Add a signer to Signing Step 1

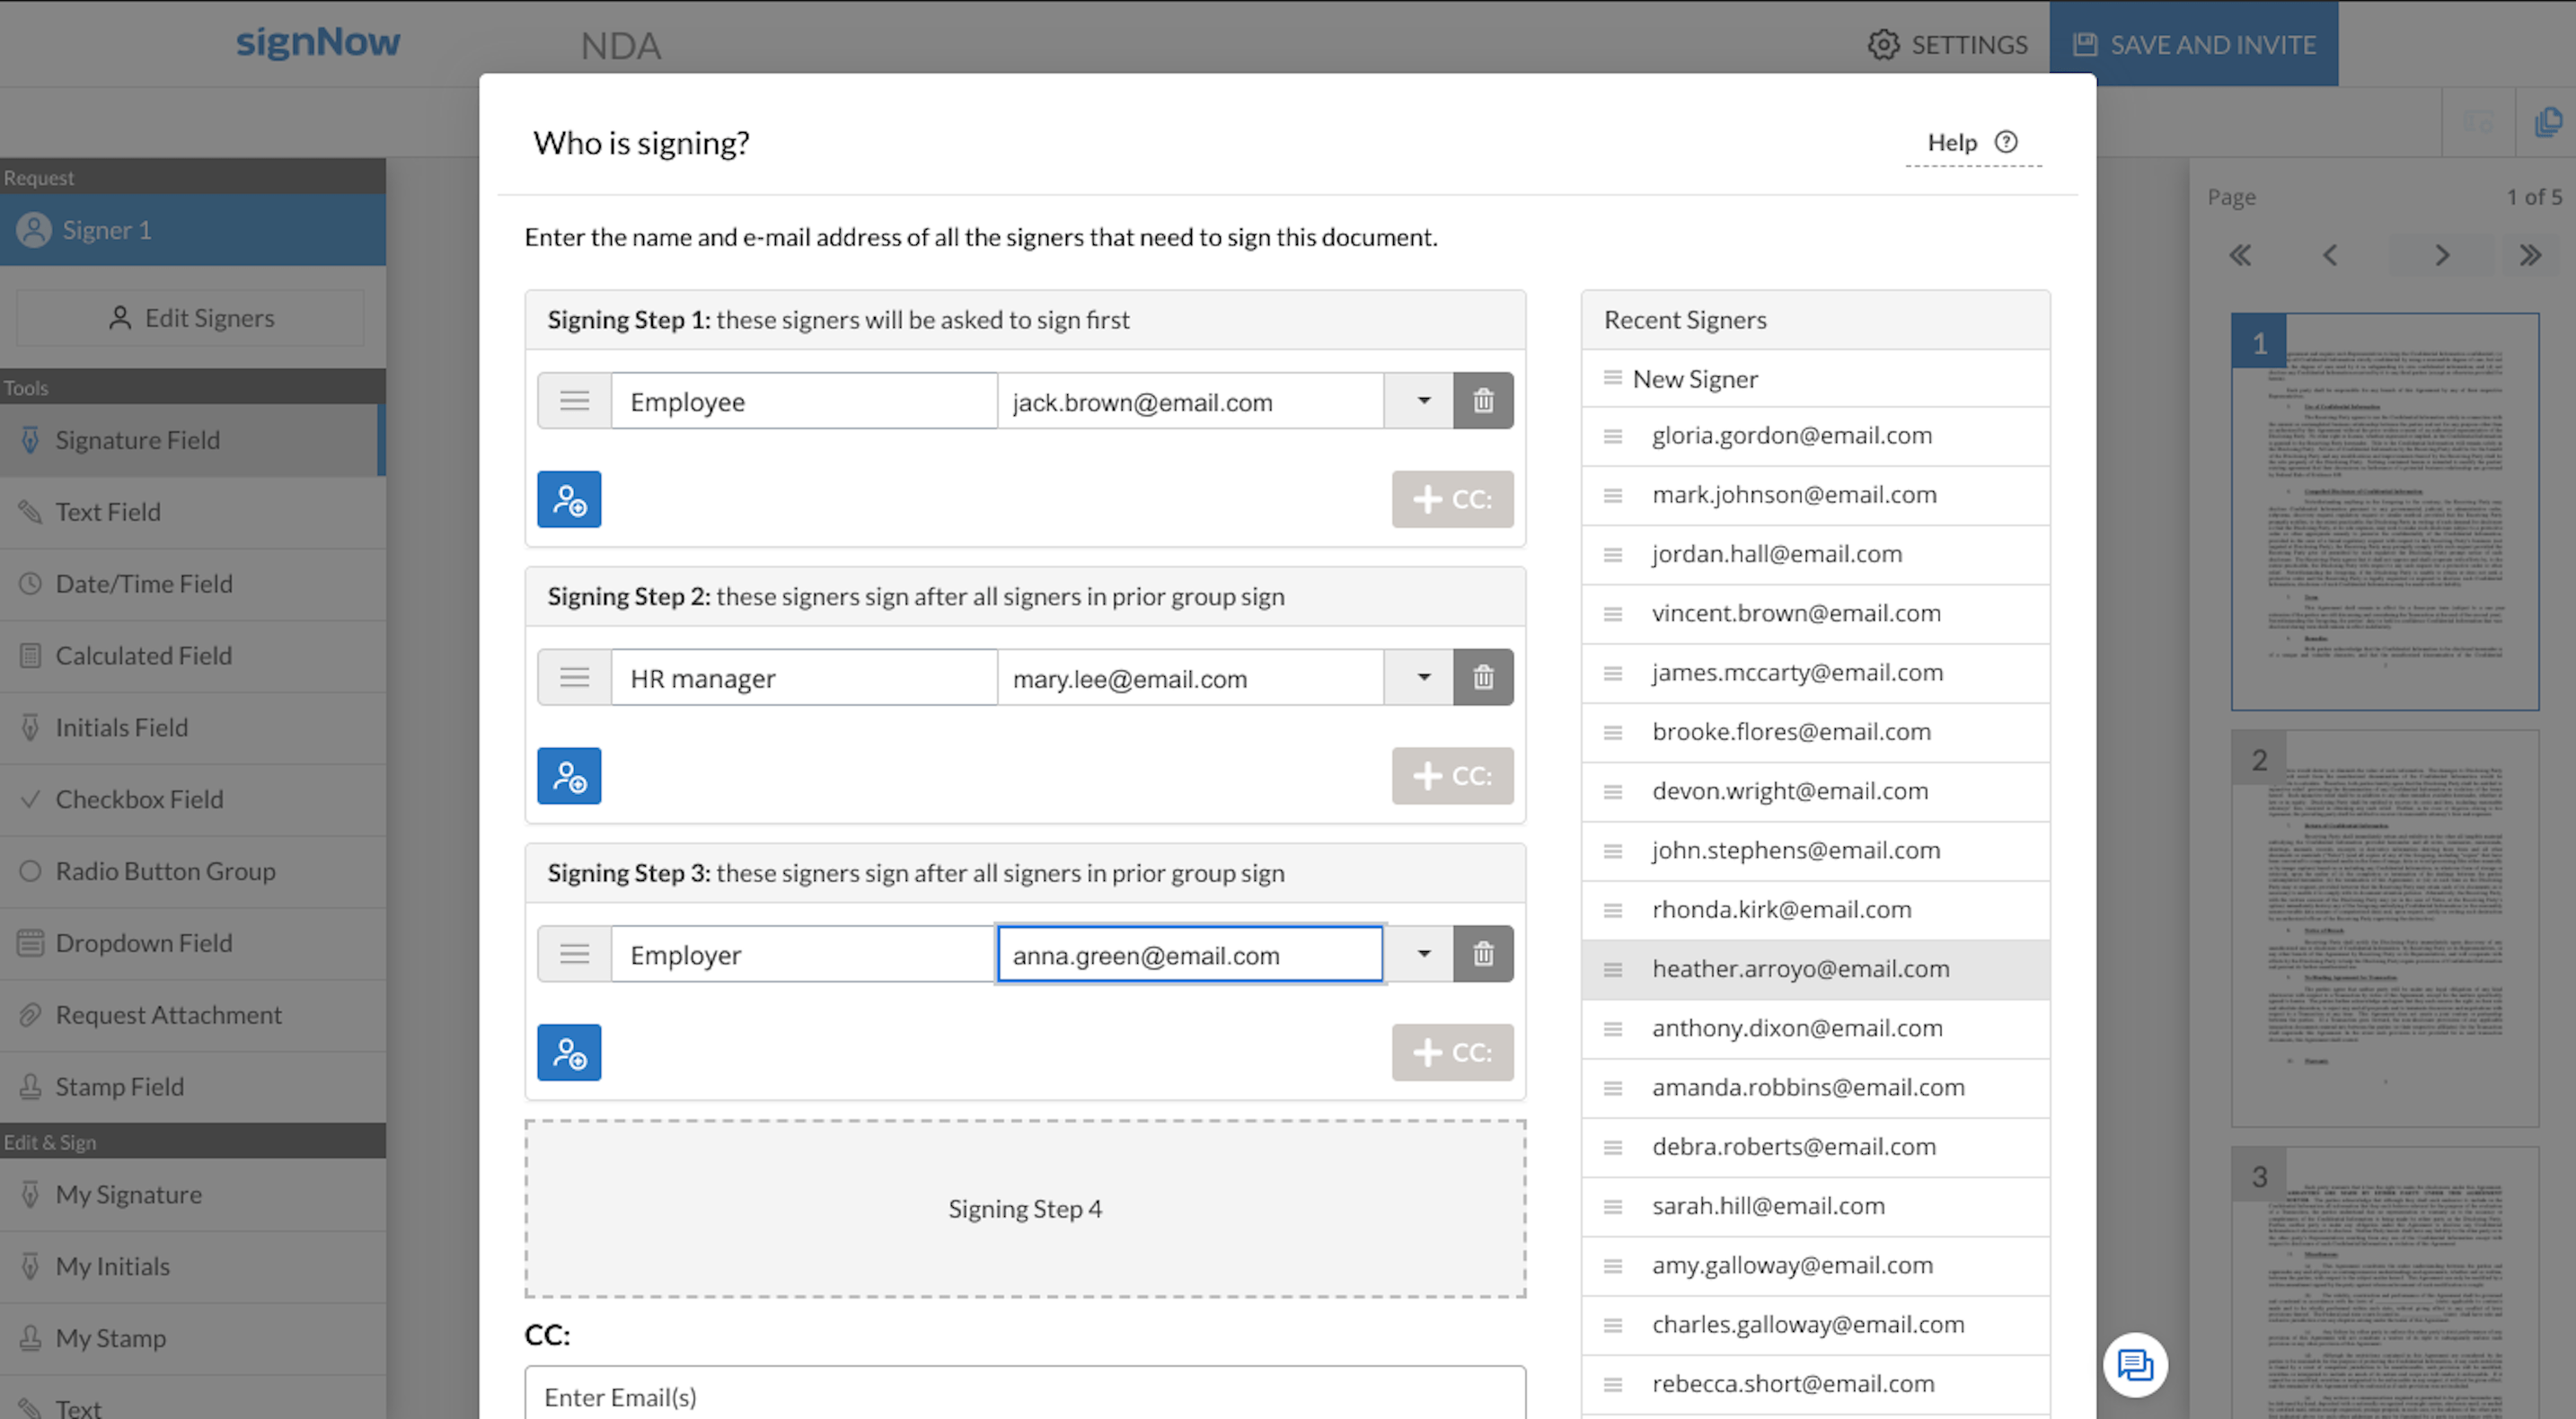pos(568,499)
